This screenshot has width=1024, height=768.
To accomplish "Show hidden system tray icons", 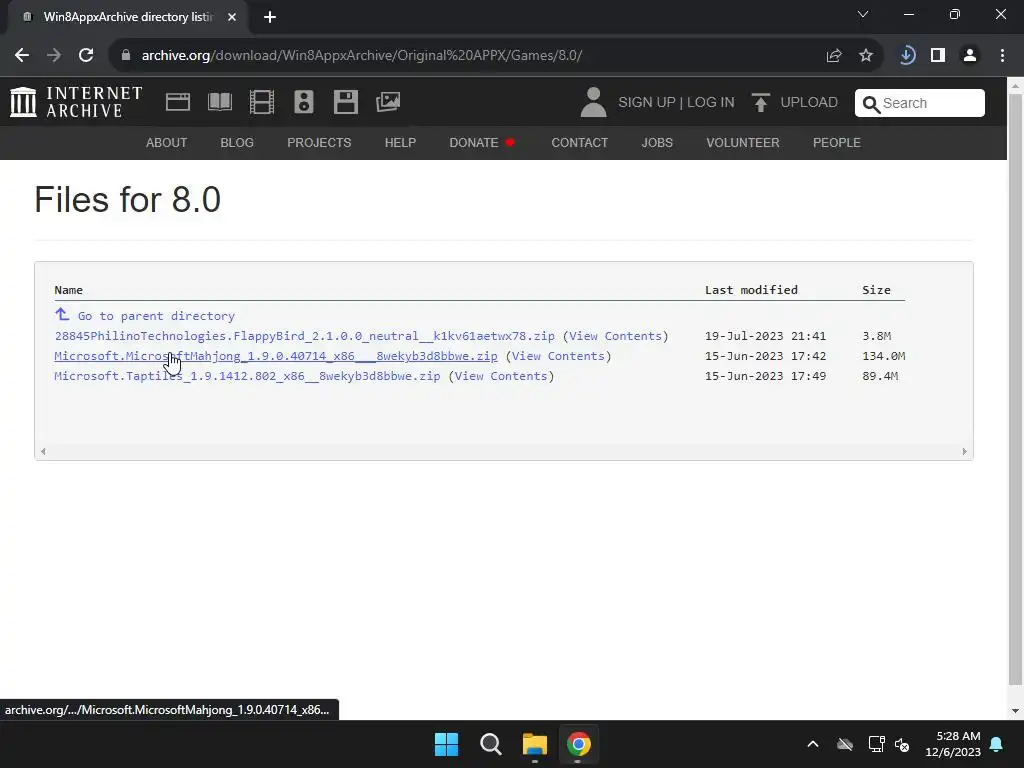I will [813, 744].
